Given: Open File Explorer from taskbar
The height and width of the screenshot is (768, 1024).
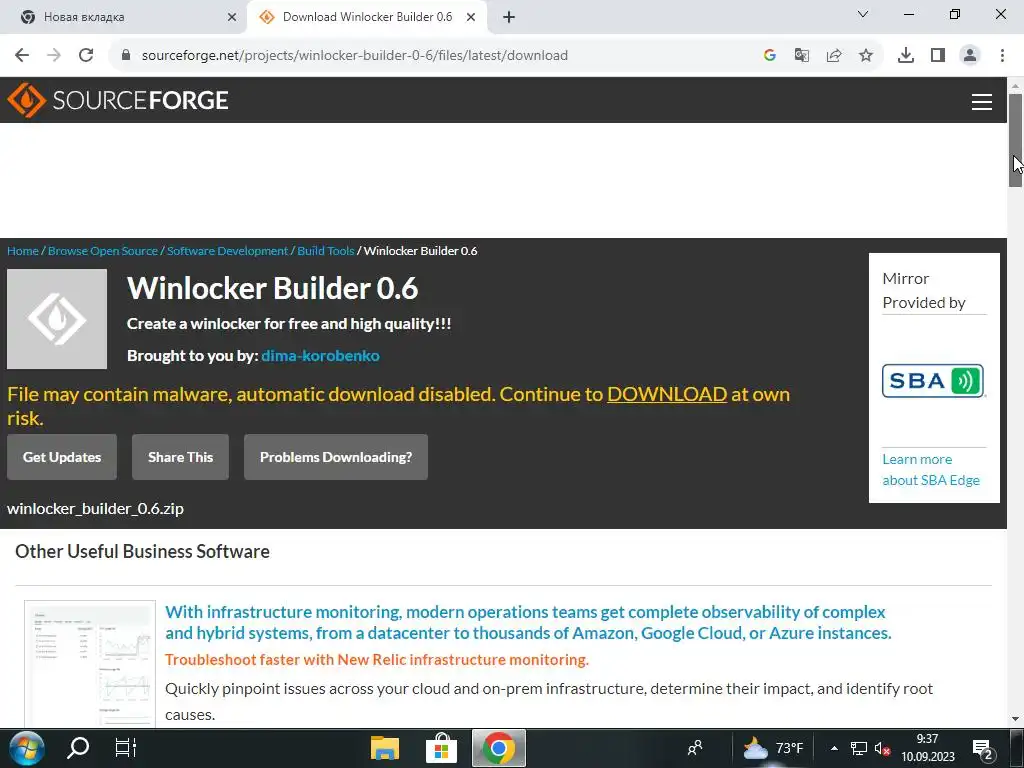Looking at the screenshot, I should pos(385,748).
